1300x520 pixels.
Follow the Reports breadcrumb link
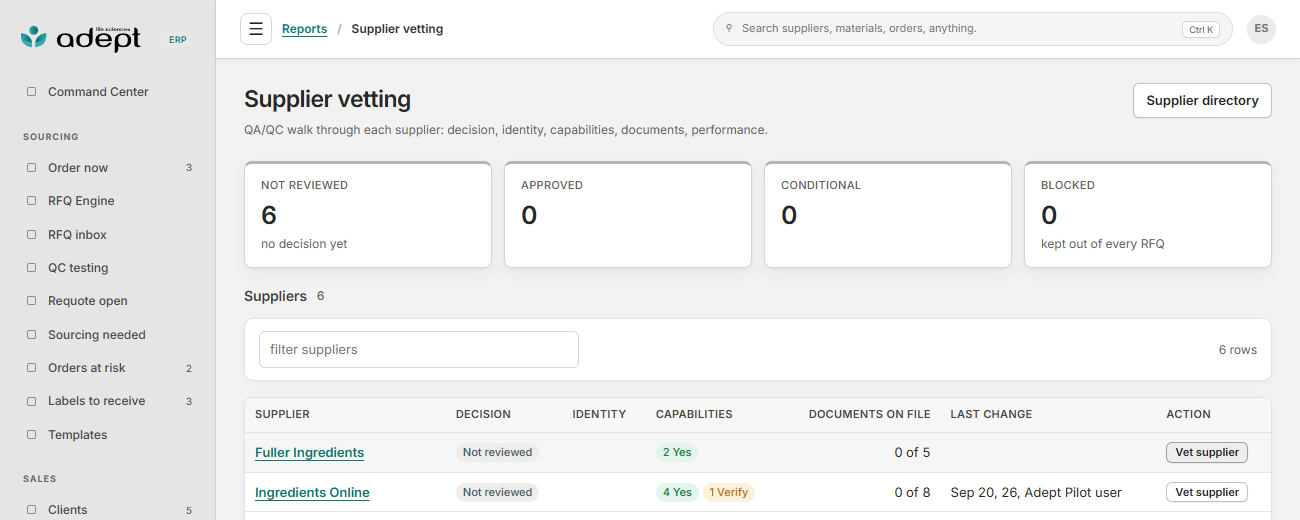pos(304,29)
